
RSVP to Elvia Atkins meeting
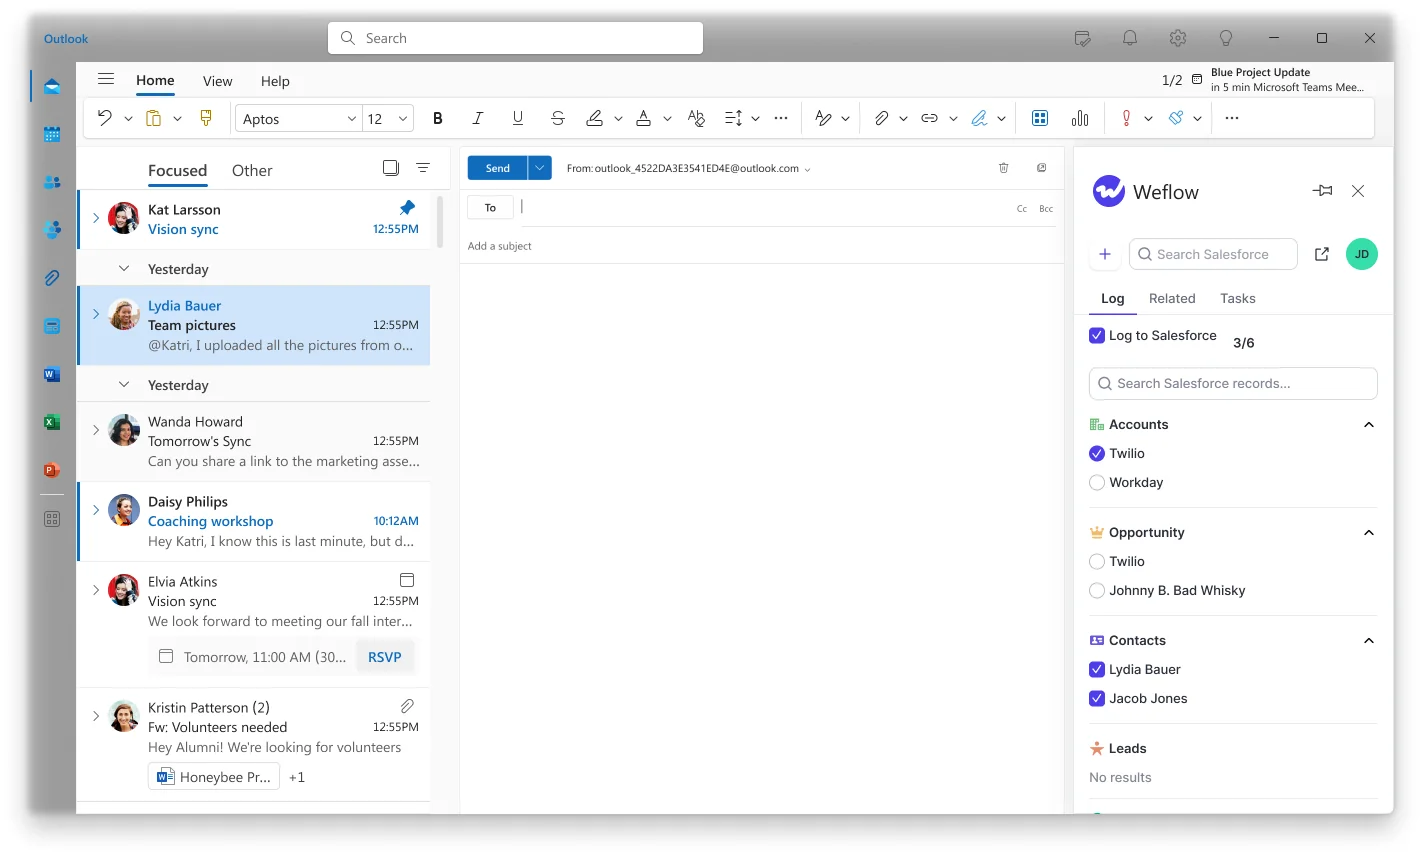[x=385, y=657]
